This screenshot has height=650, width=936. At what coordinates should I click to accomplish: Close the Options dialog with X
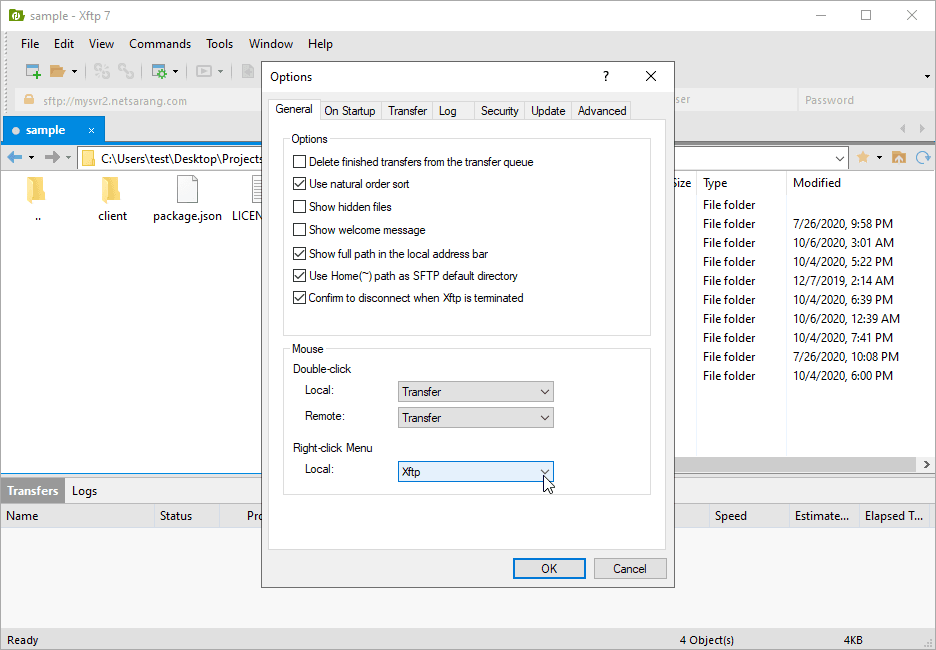click(651, 76)
